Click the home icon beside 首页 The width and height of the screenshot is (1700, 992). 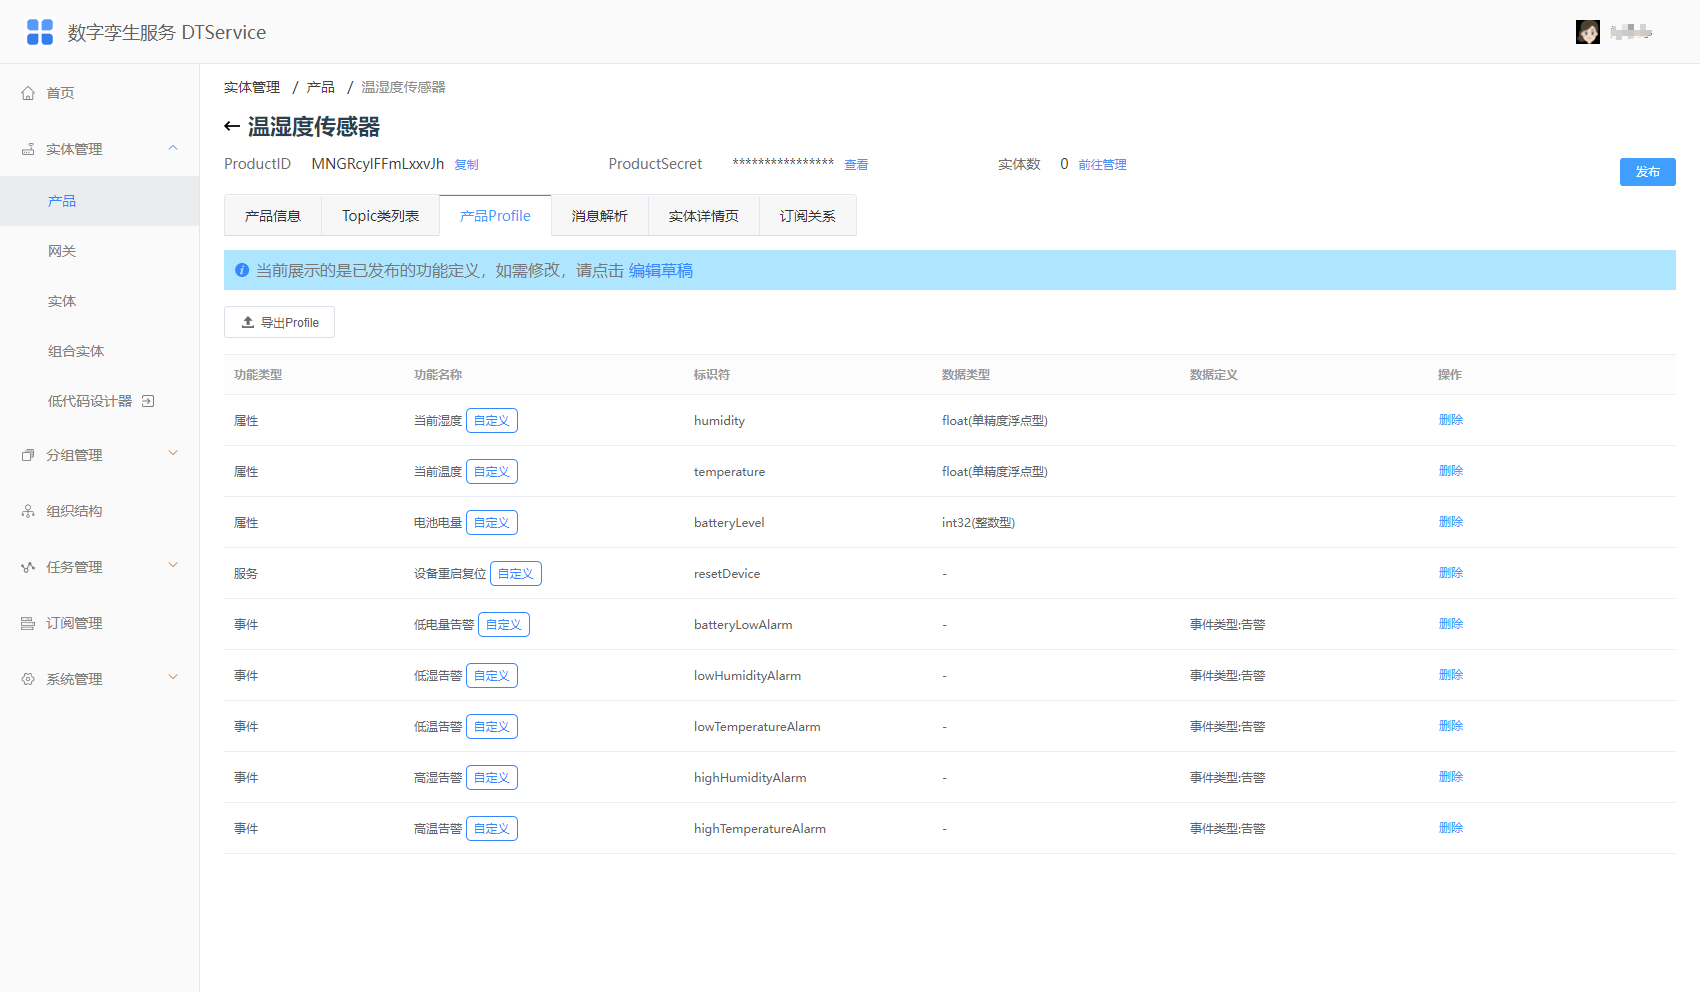pyautogui.click(x=28, y=93)
